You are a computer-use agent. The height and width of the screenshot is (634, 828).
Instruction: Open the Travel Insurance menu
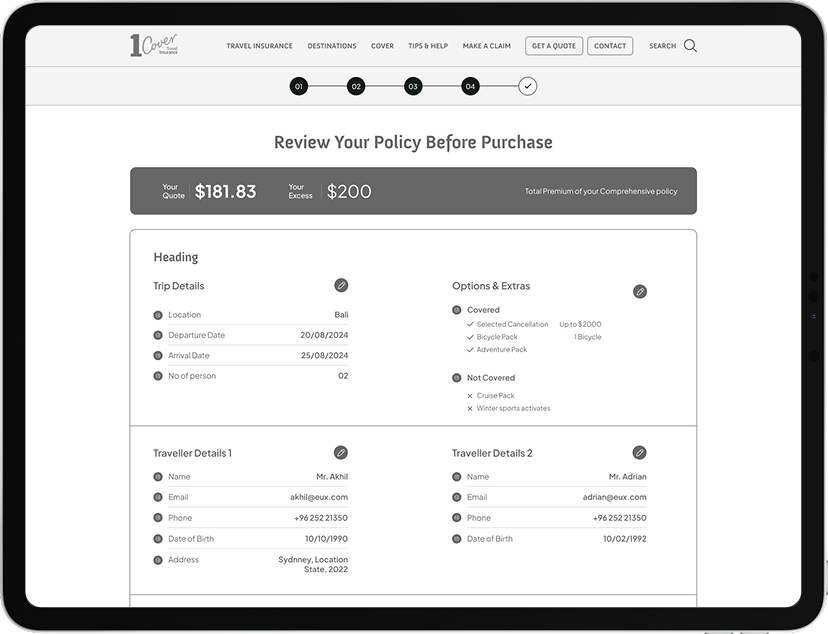pos(259,46)
